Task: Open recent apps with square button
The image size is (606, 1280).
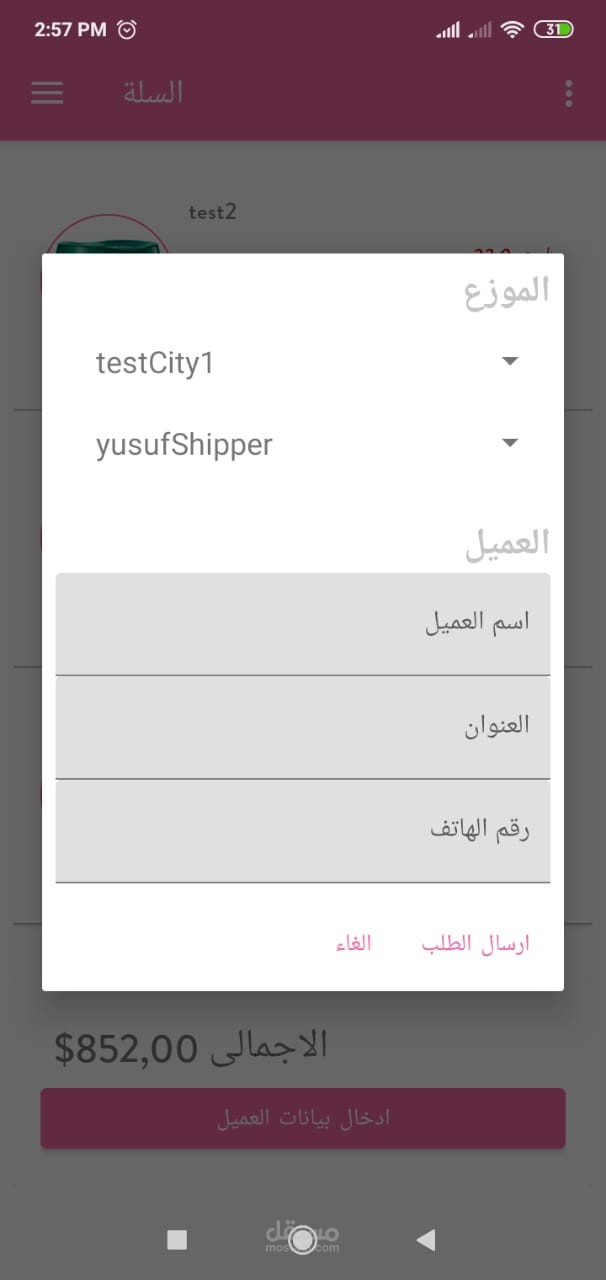Action: 177,1240
